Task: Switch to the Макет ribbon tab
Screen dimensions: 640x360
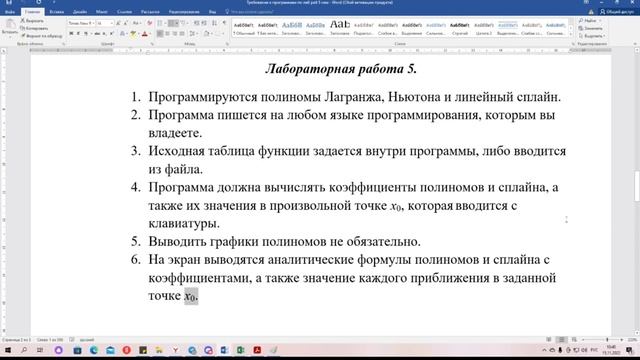Action: pyautogui.click(x=102, y=12)
